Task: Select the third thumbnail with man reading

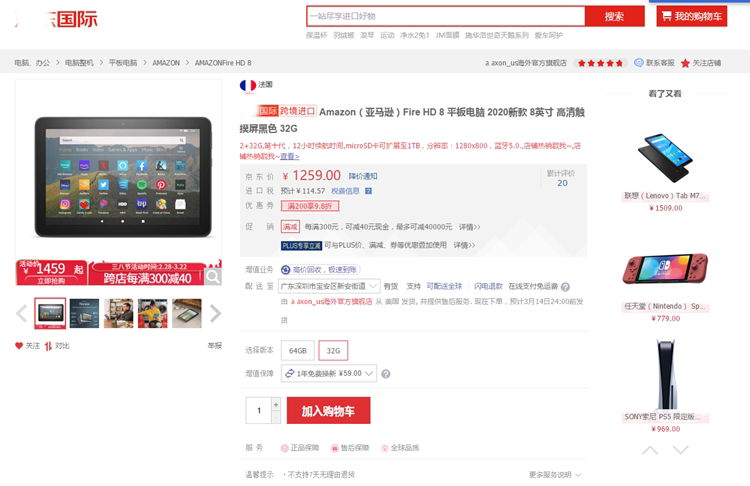Action: tap(119, 313)
